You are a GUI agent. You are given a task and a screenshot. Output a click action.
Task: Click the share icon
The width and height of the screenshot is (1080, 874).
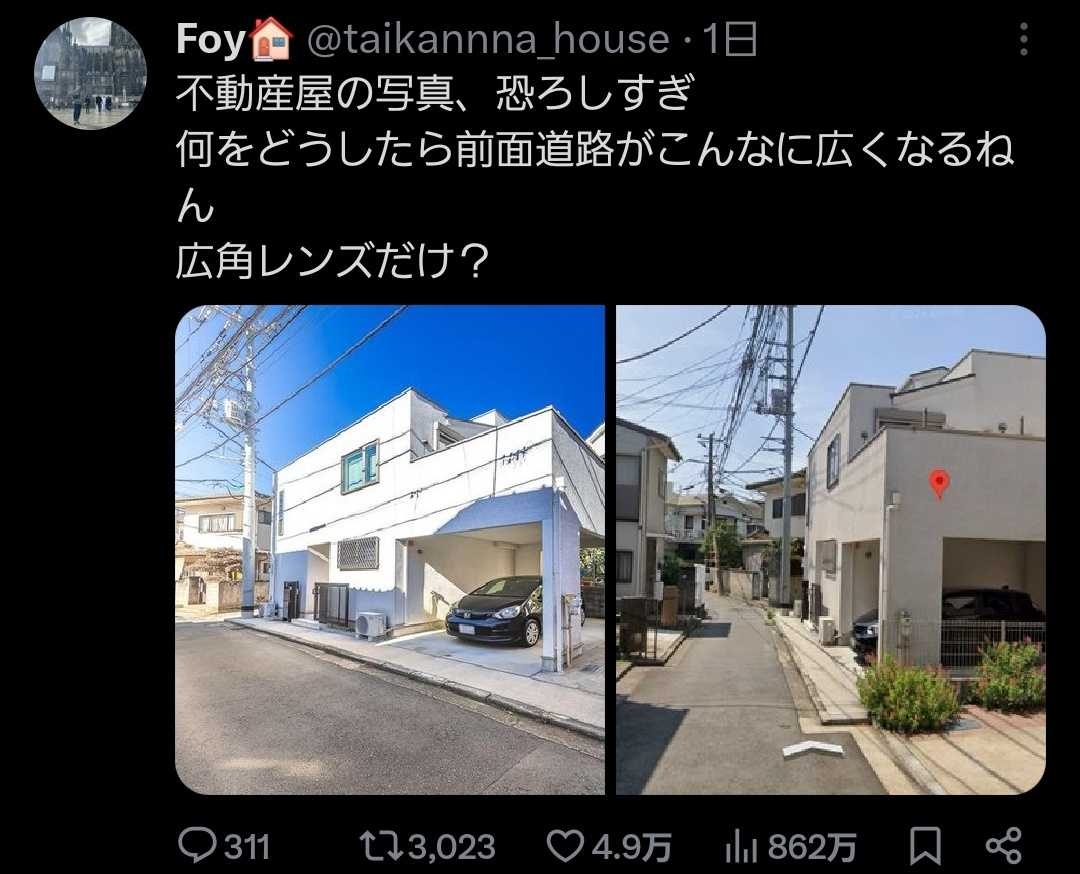tap(1004, 846)
